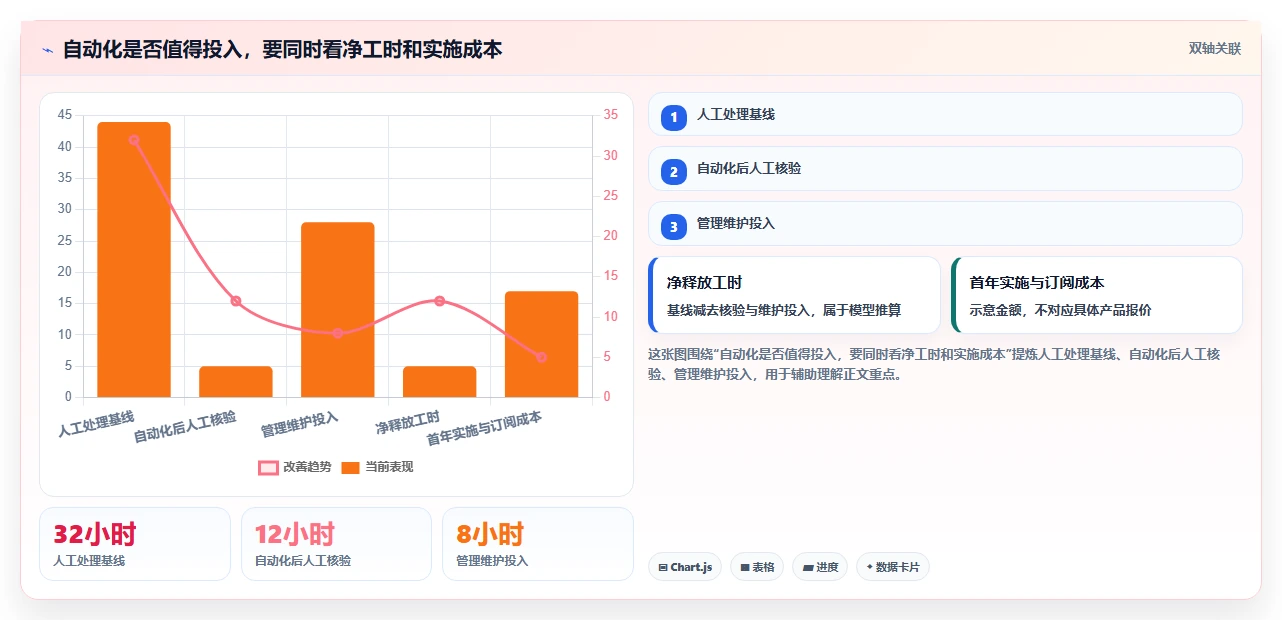Toggle the 当前表现 legend item

(377, 467)
